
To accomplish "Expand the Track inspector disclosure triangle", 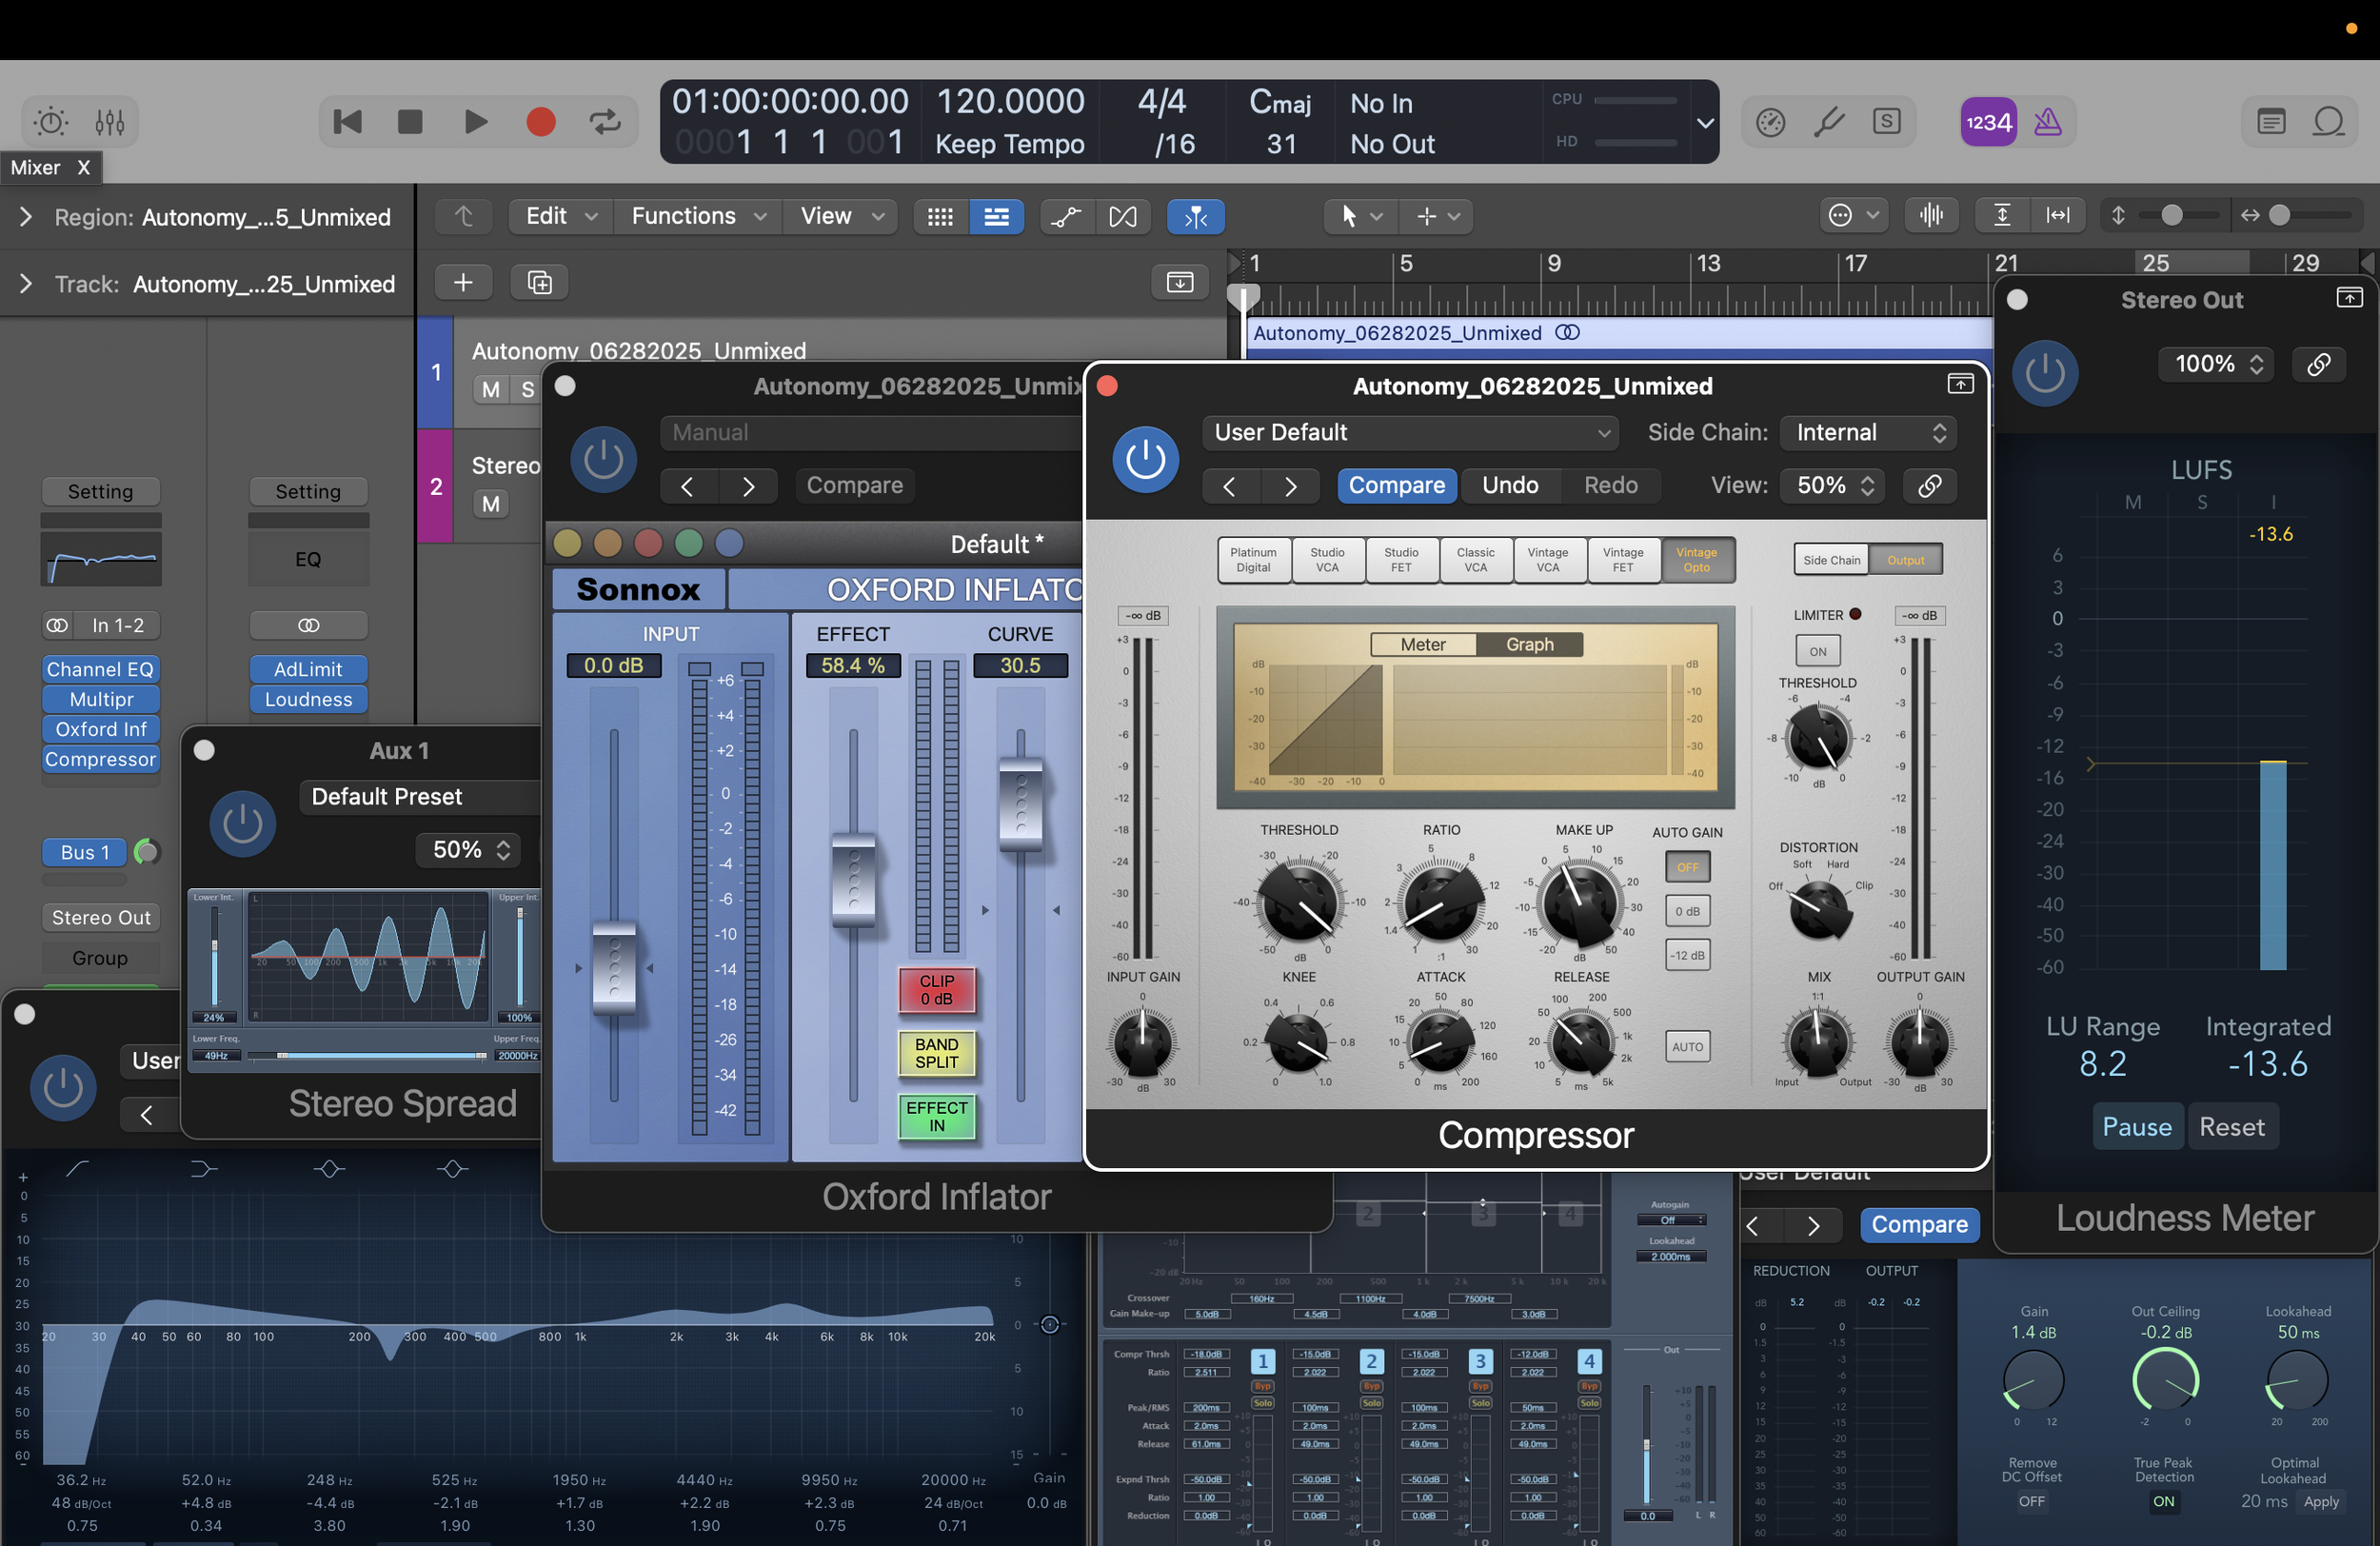I will [26, 284].
